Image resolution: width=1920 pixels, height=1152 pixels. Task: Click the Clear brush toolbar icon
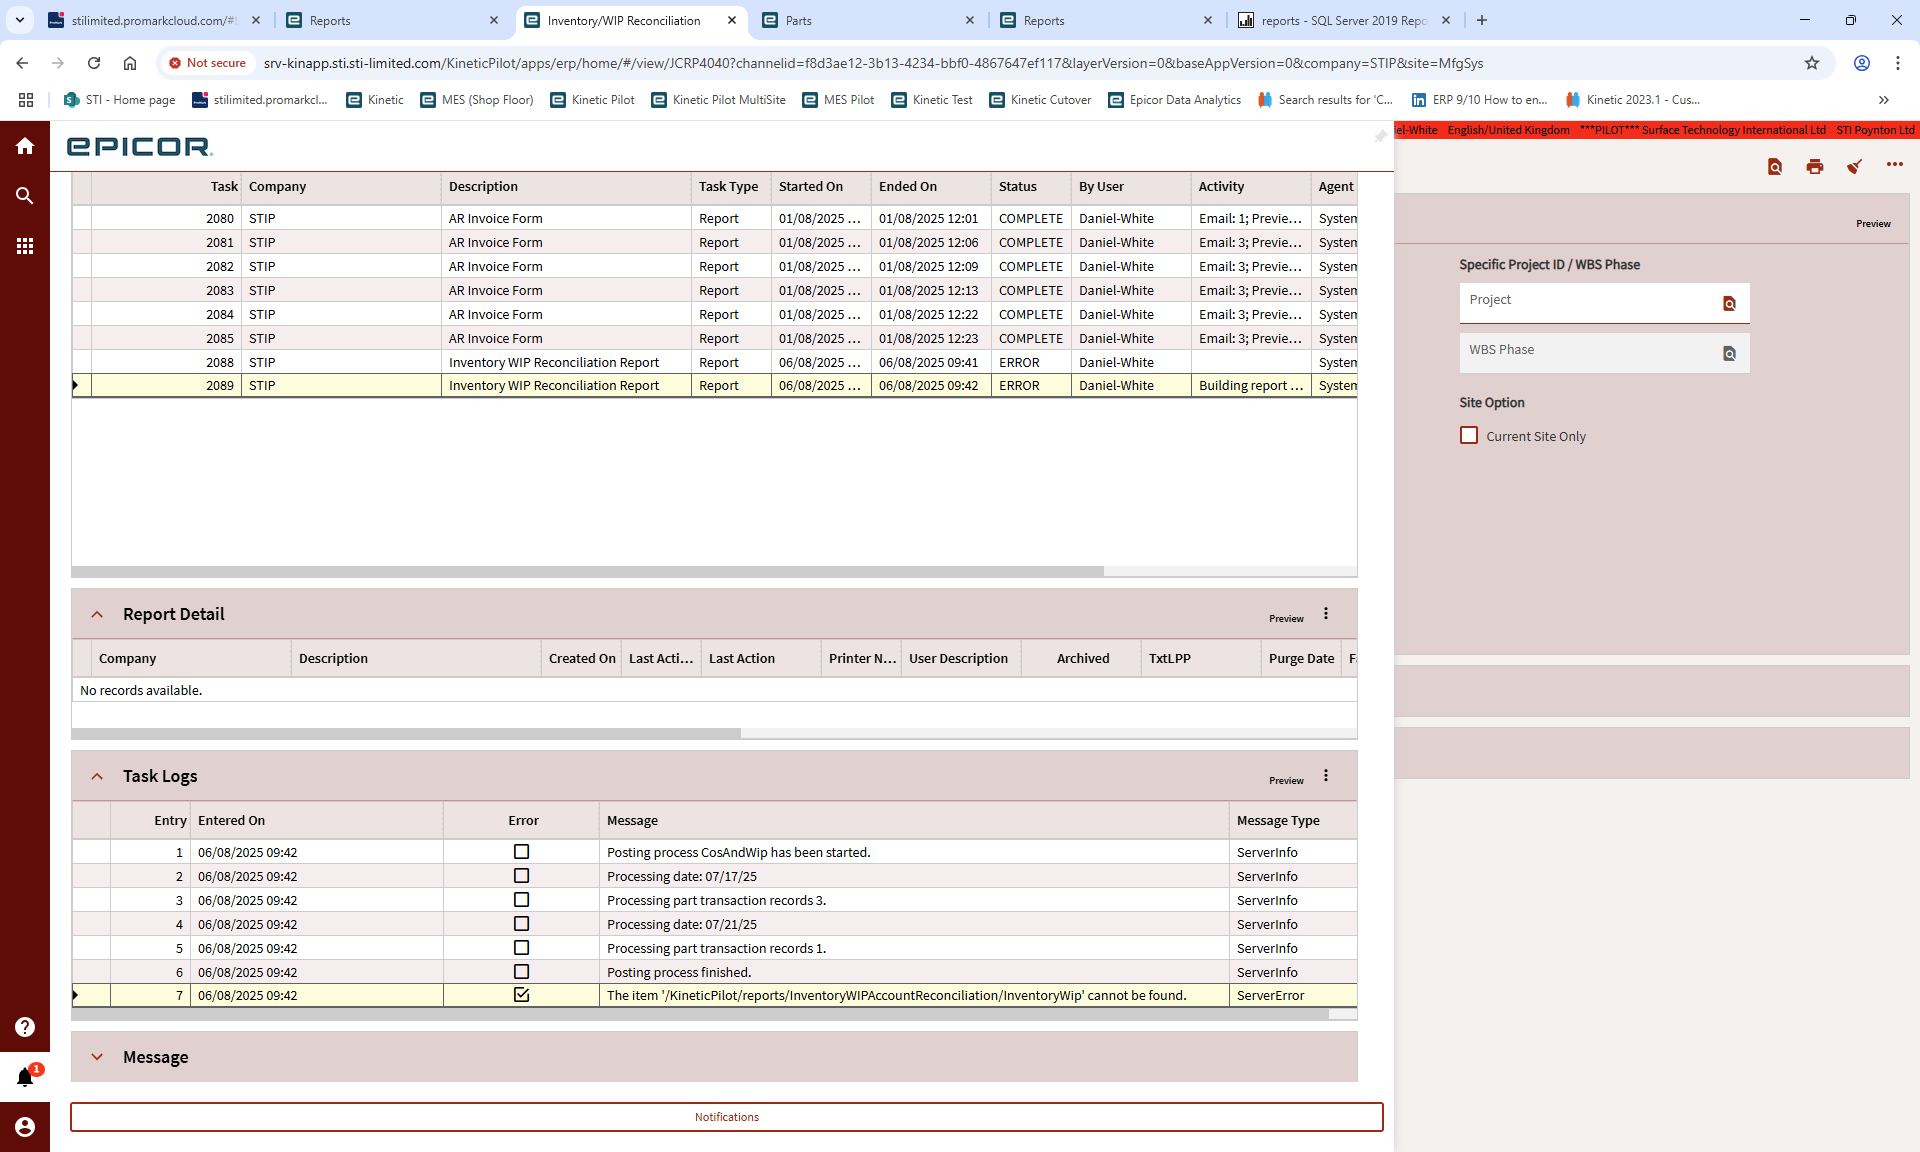(x=1855, y=166)
